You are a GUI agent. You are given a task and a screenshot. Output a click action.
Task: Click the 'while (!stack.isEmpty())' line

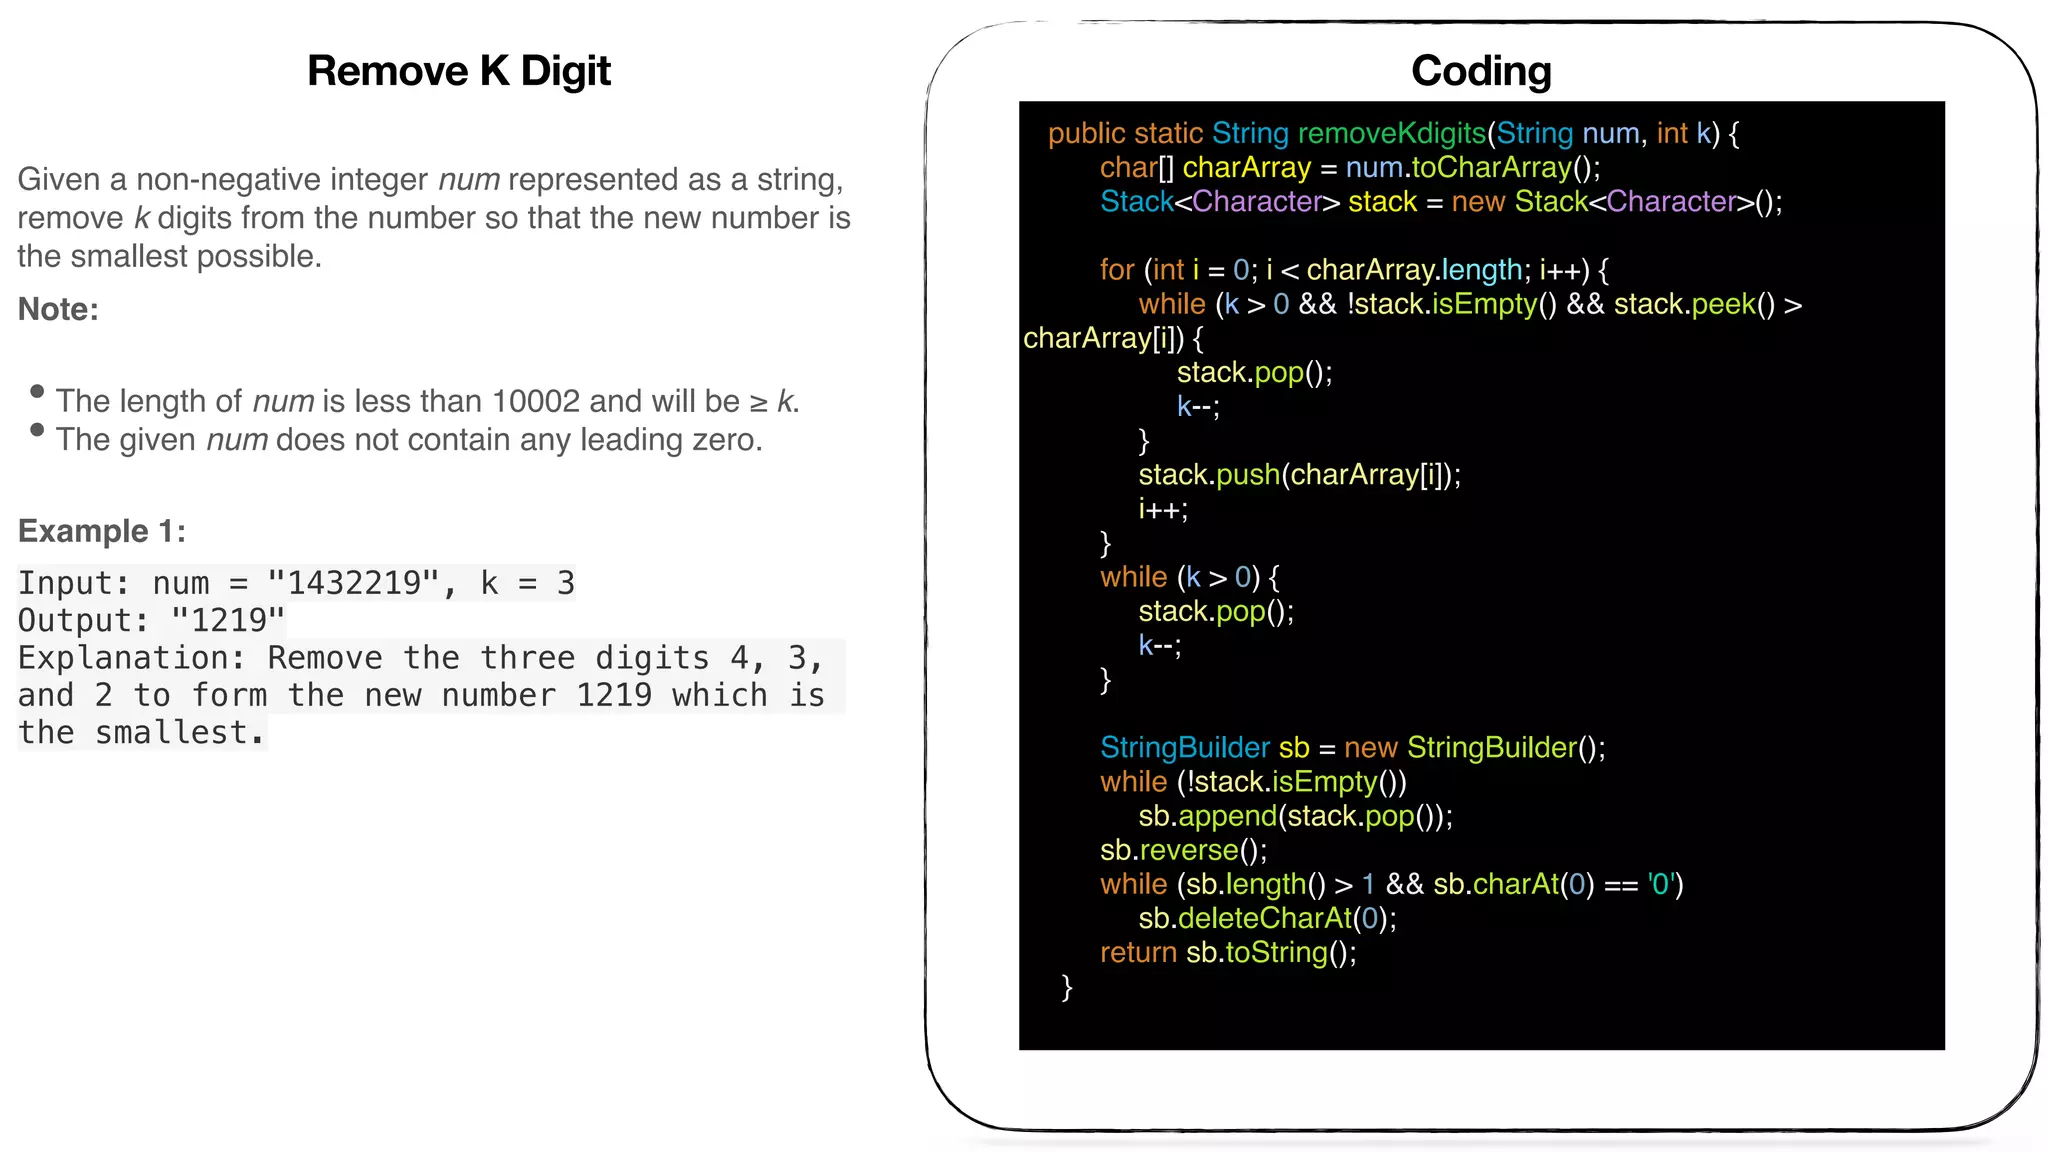(x=1253, y=782)
